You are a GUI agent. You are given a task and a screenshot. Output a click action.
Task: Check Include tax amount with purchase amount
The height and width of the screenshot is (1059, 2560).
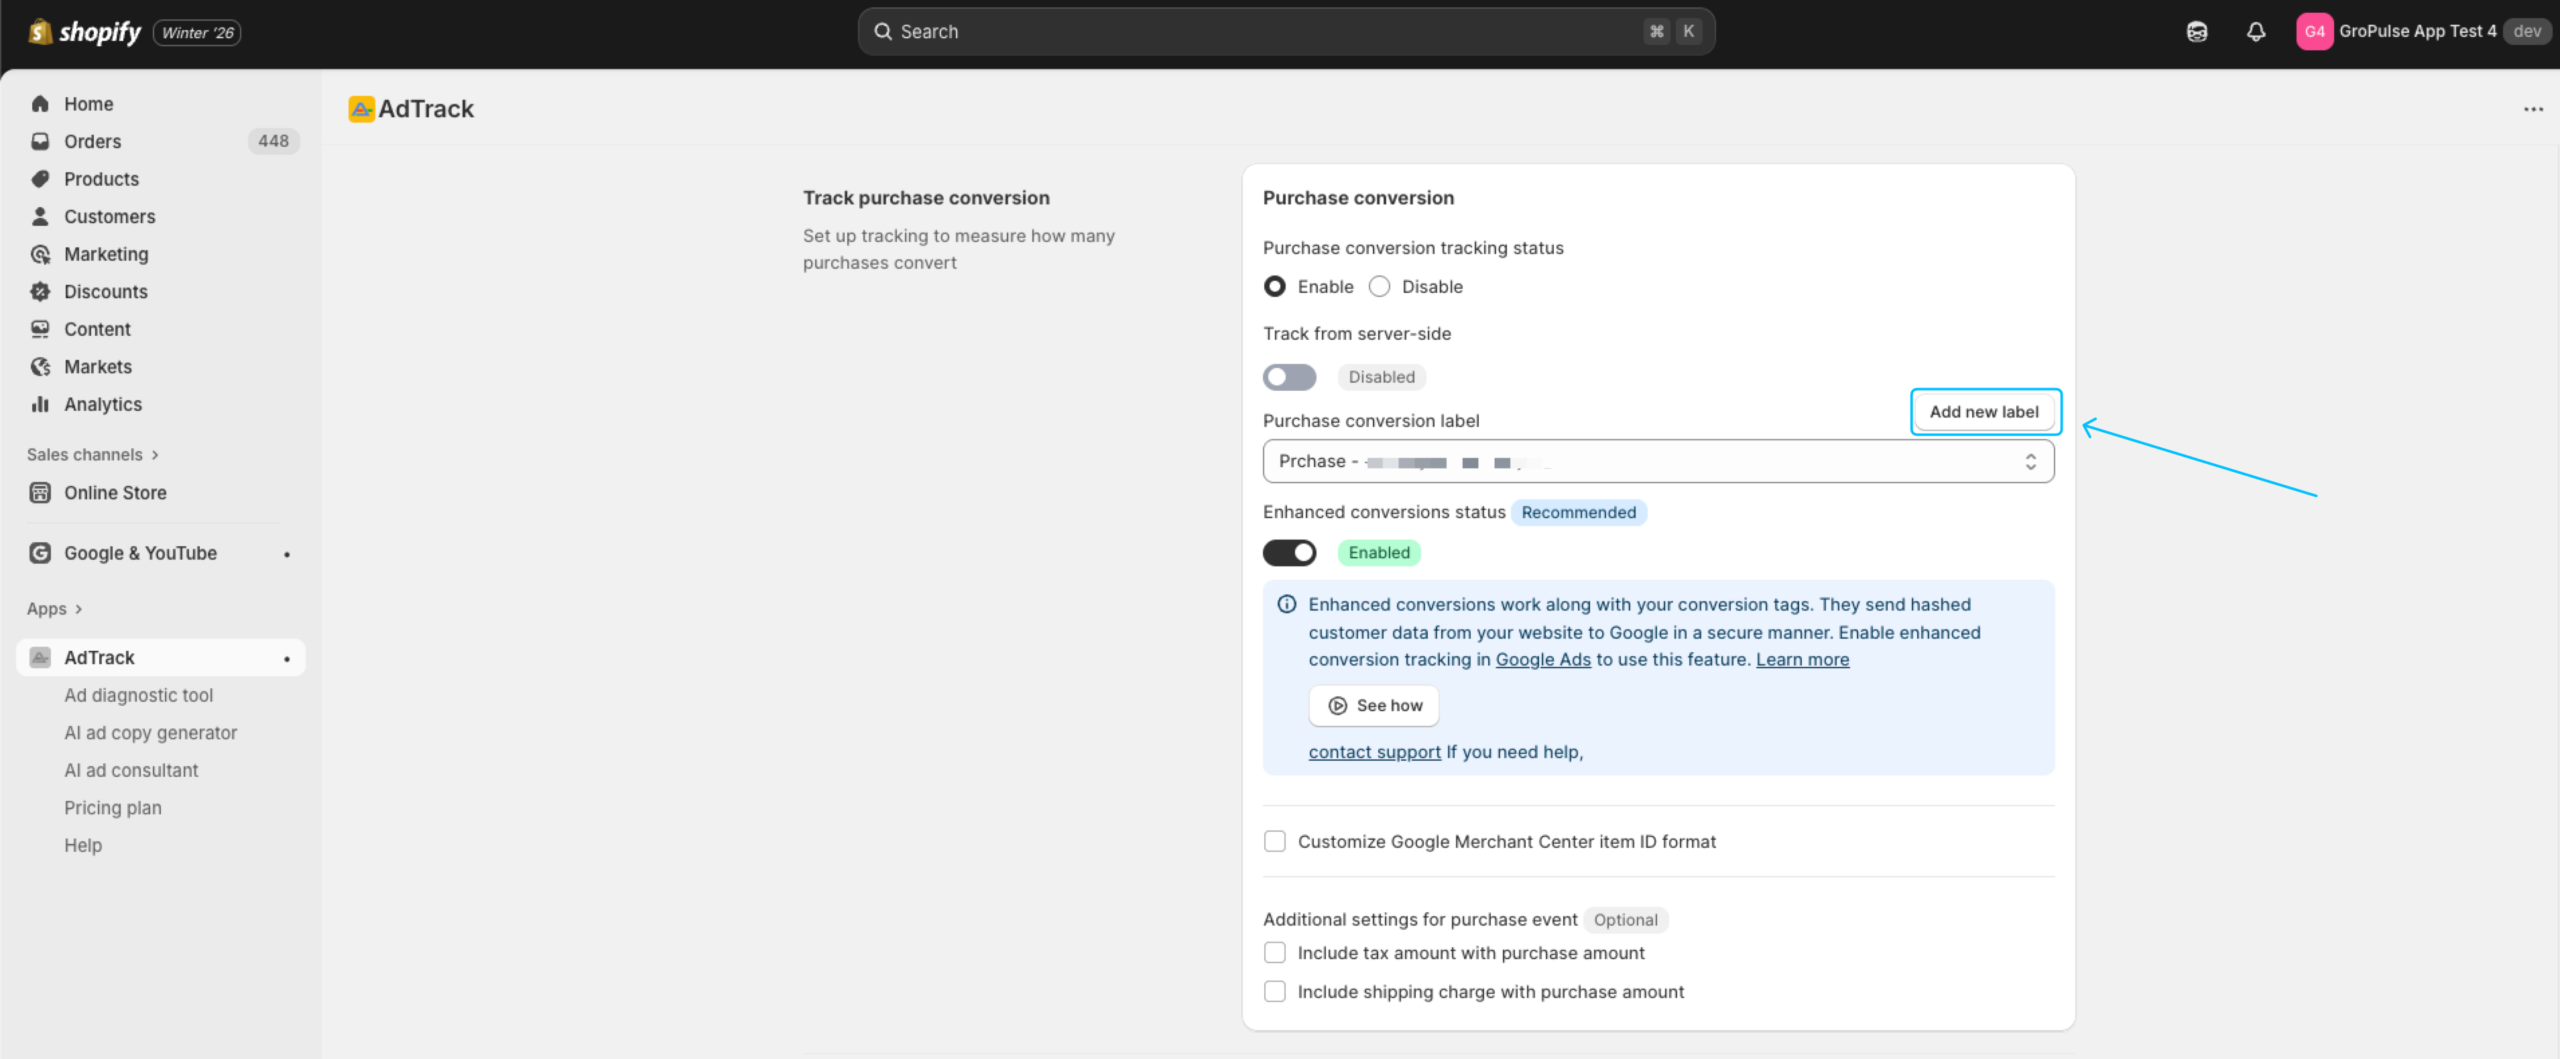tap(1275, 952)
